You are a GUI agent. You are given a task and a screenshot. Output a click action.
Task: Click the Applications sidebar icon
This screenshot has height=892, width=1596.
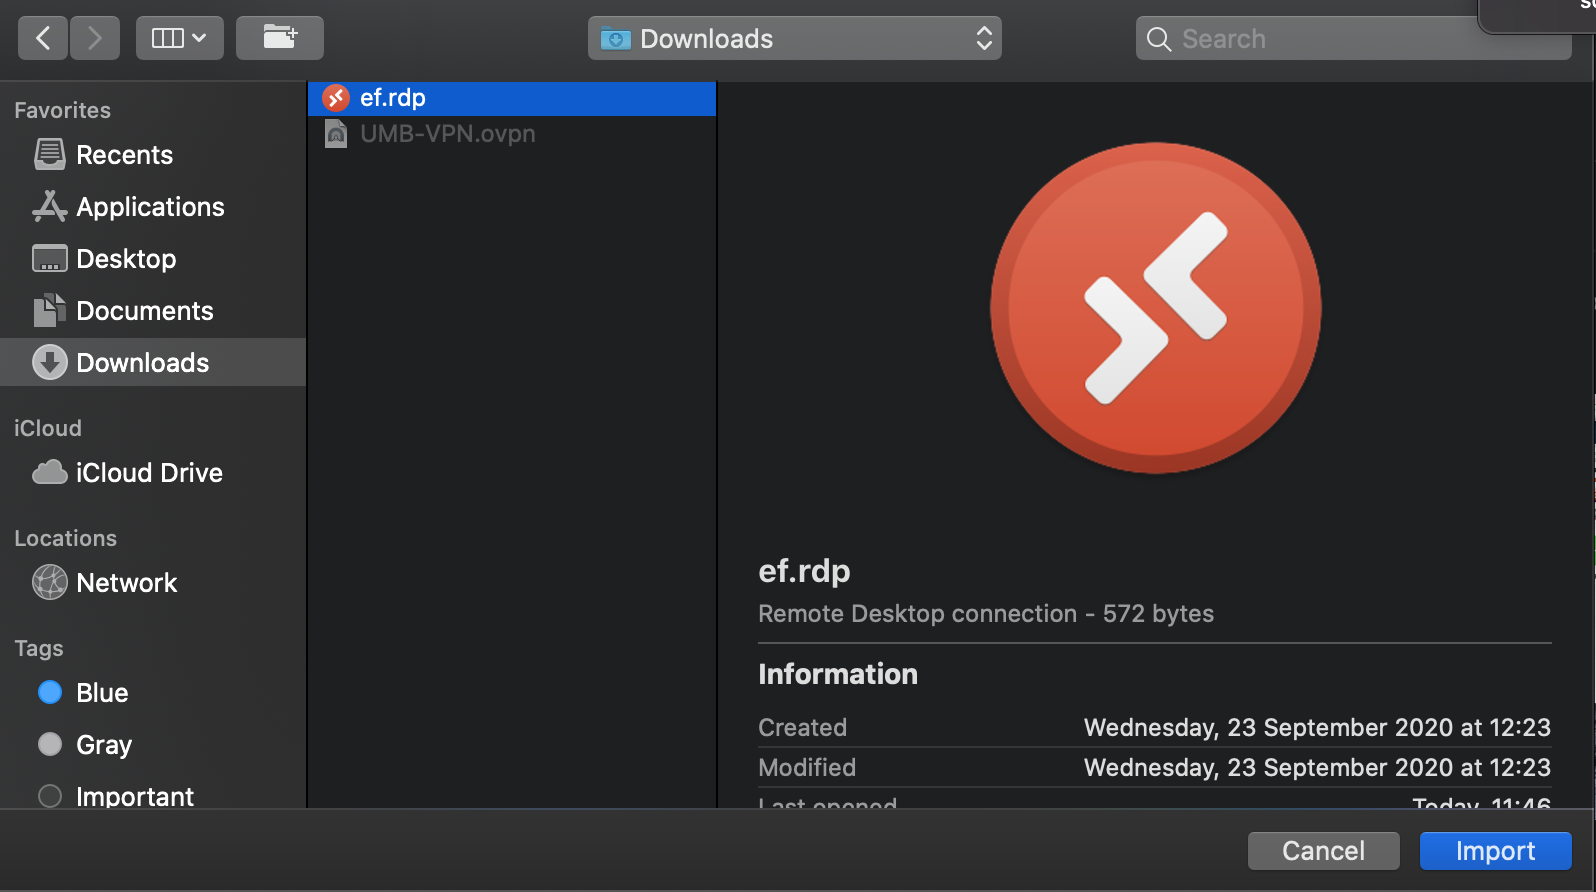click(x=50, y=206)
